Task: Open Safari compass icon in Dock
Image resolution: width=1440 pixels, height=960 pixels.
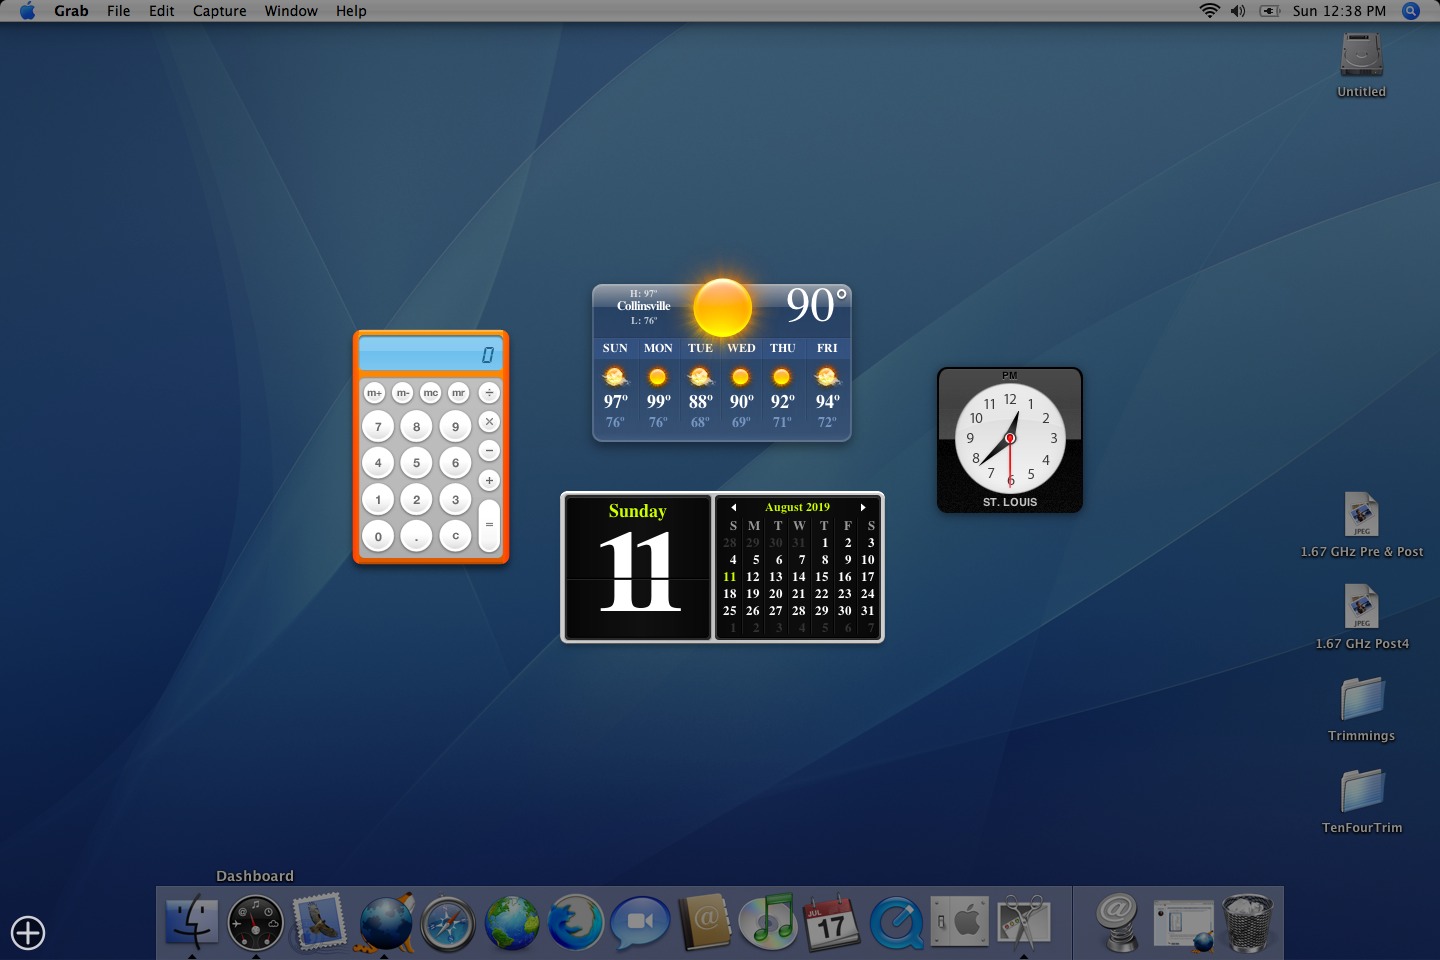Action: click(x=447, y=923)
